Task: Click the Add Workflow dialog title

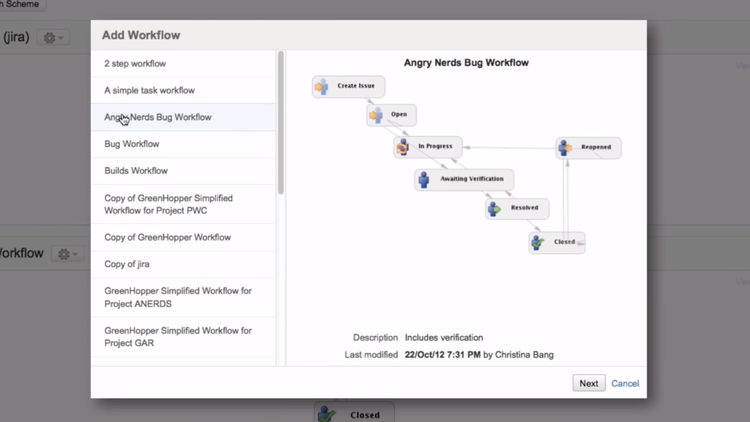Action: [x=141, y=35]
